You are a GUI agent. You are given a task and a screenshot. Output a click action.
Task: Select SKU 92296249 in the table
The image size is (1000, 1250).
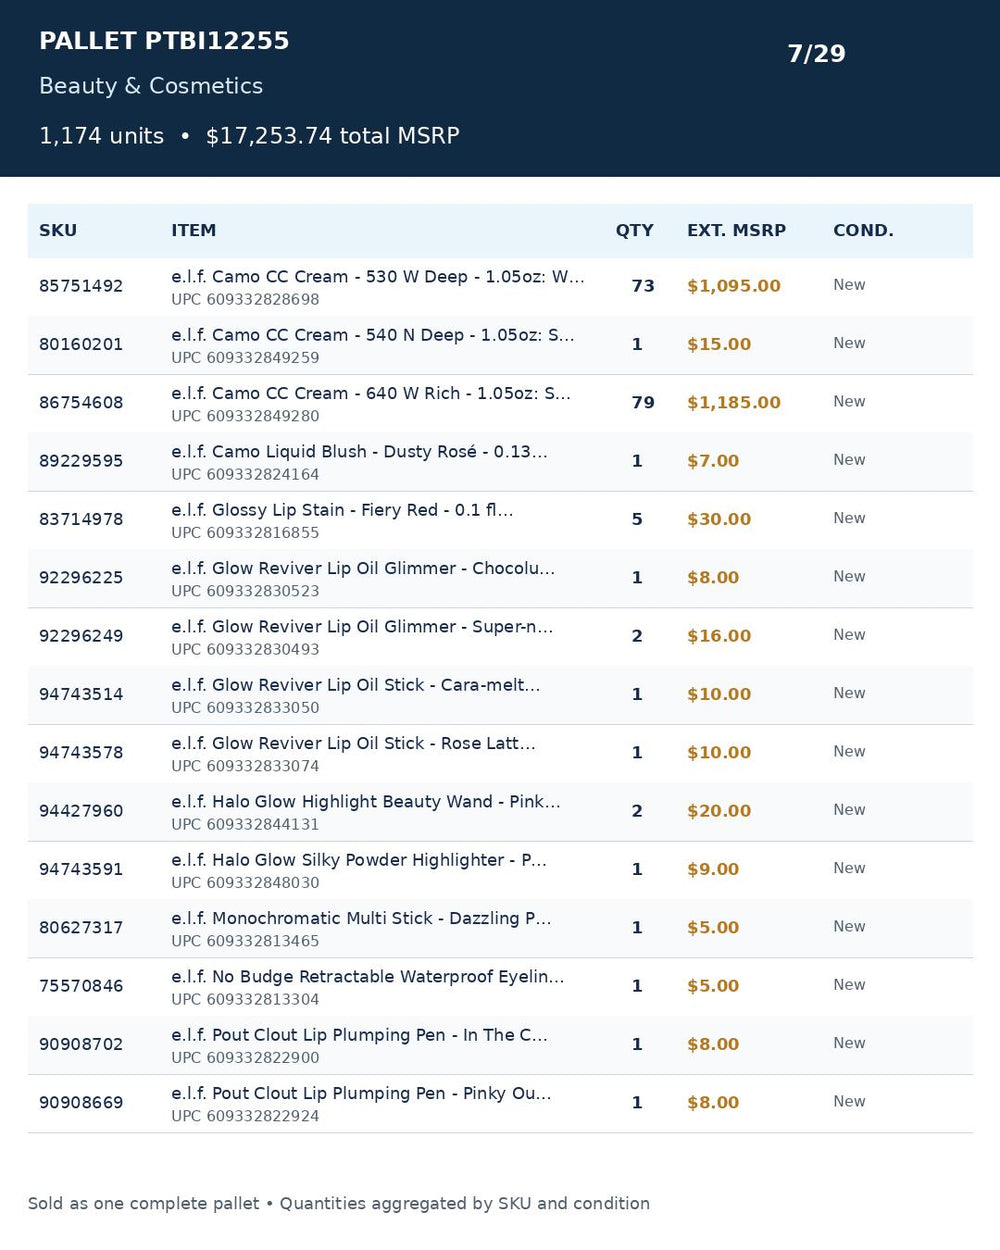(81, 636)
